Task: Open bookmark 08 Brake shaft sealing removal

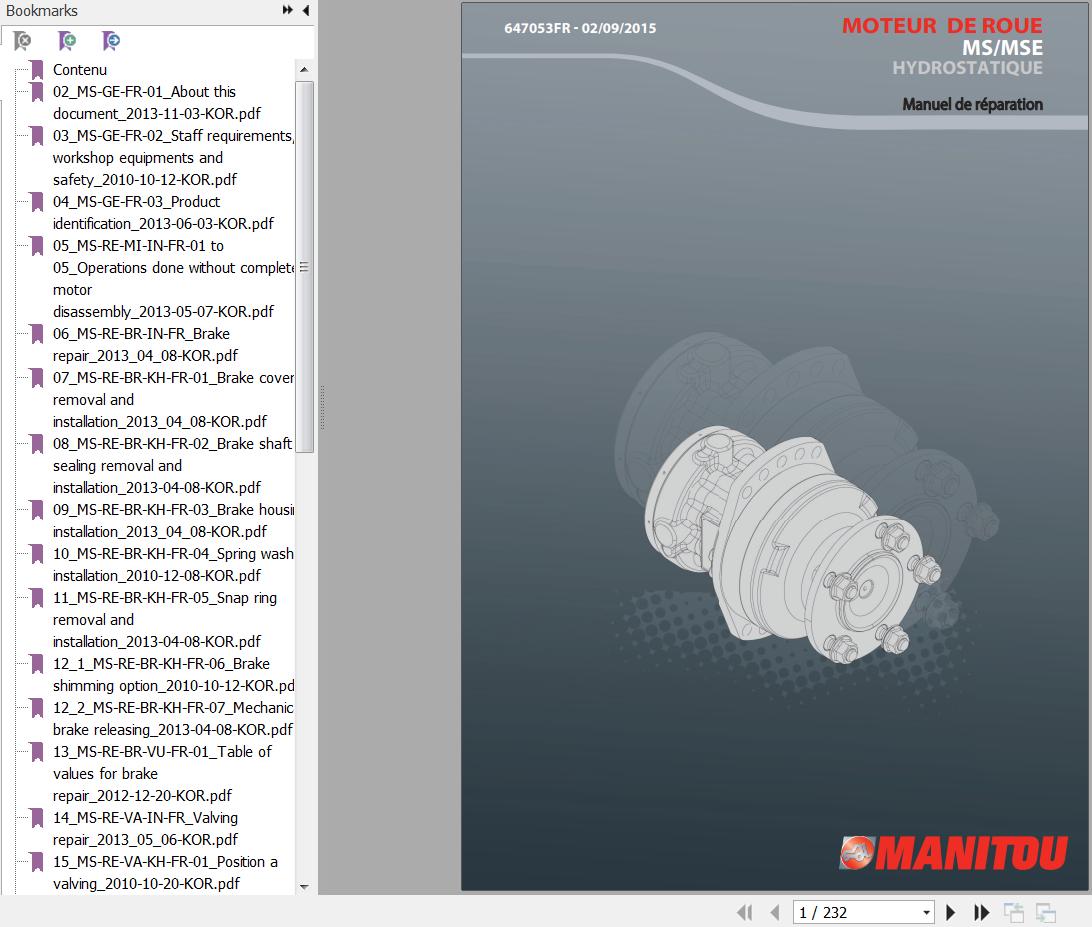Action: [x=173, y=465]
